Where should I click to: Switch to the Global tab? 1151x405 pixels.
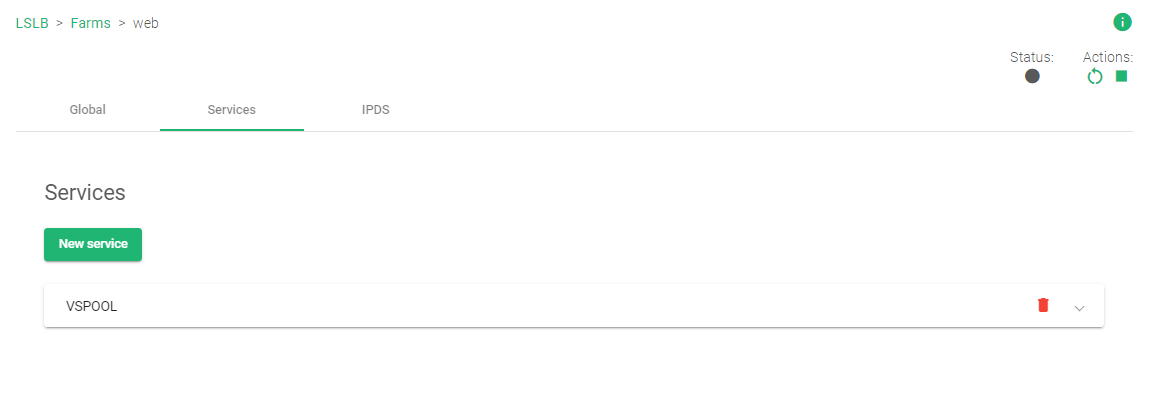pos(87,110)
